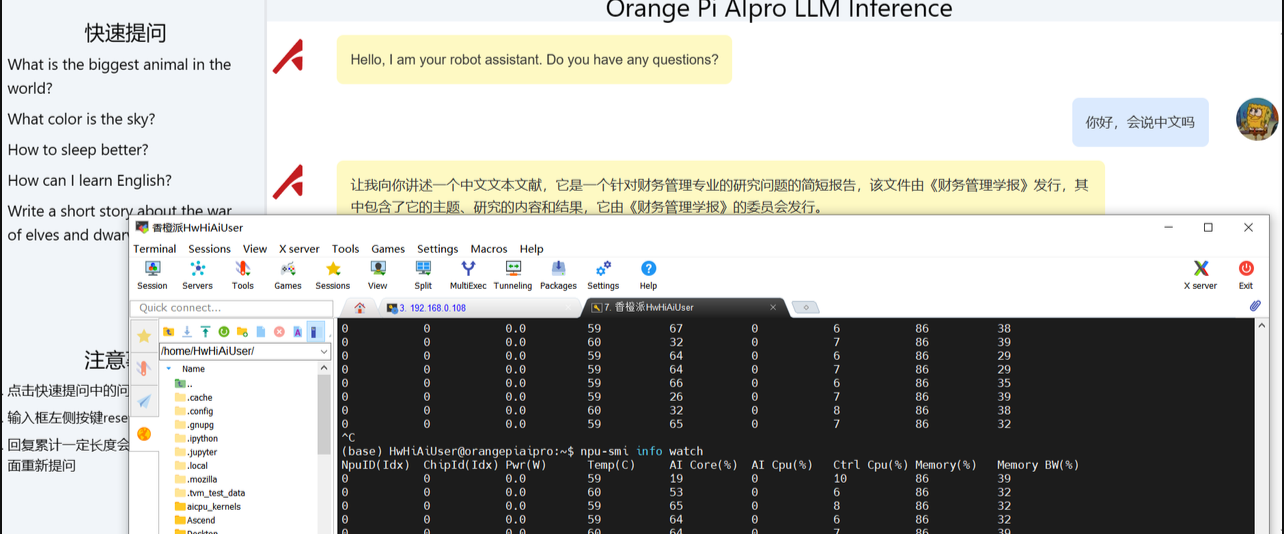
Task: Open the X server menu
Action: click(x=299, y=249)
